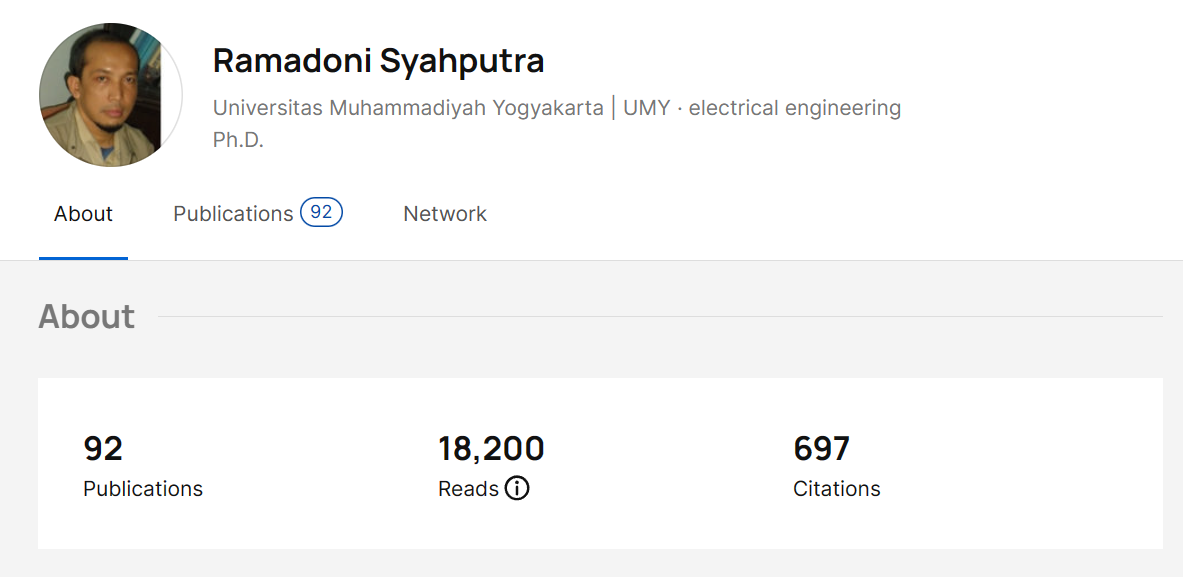
Task: Open the Universitas Muhammadiyah Yogyakarta institution link
Action: click(408, 108)
